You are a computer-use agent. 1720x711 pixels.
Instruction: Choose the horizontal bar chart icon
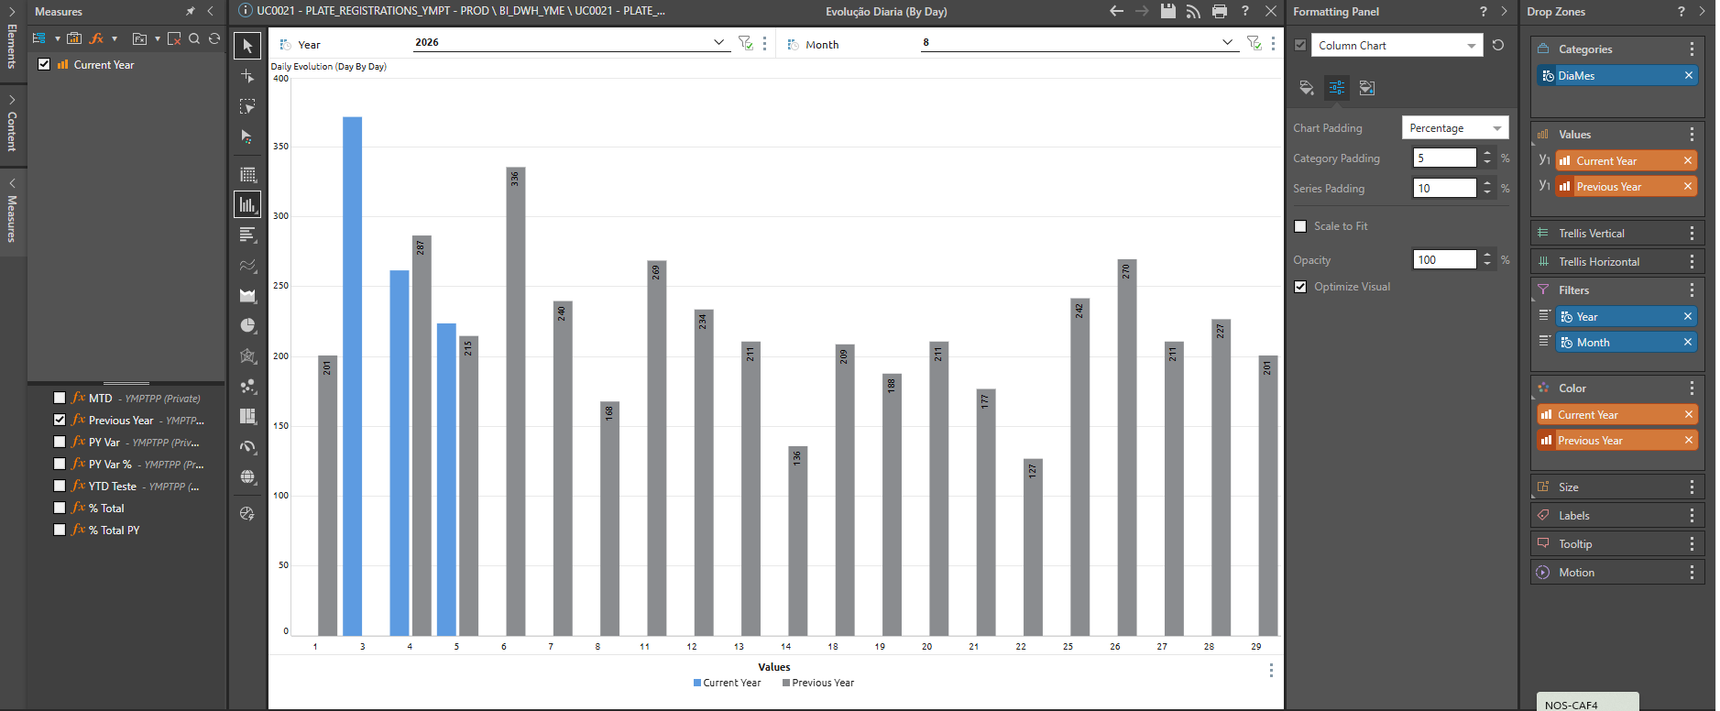coord(247,235)
